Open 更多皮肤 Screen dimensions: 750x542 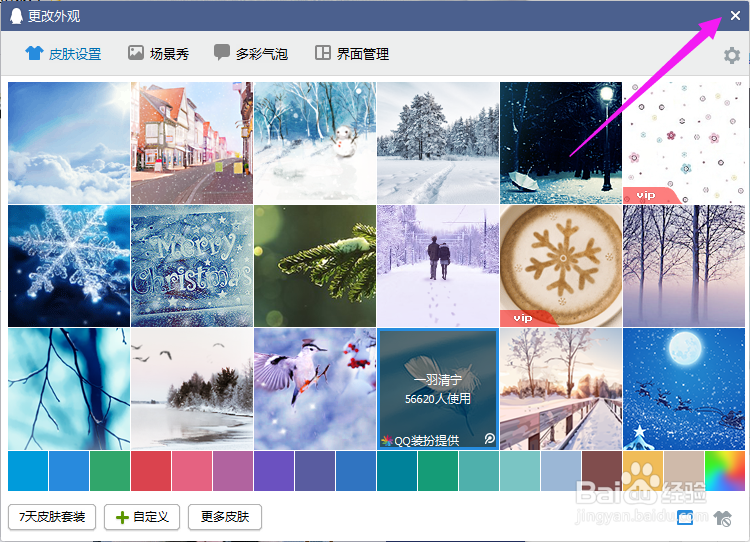[225, 517]
